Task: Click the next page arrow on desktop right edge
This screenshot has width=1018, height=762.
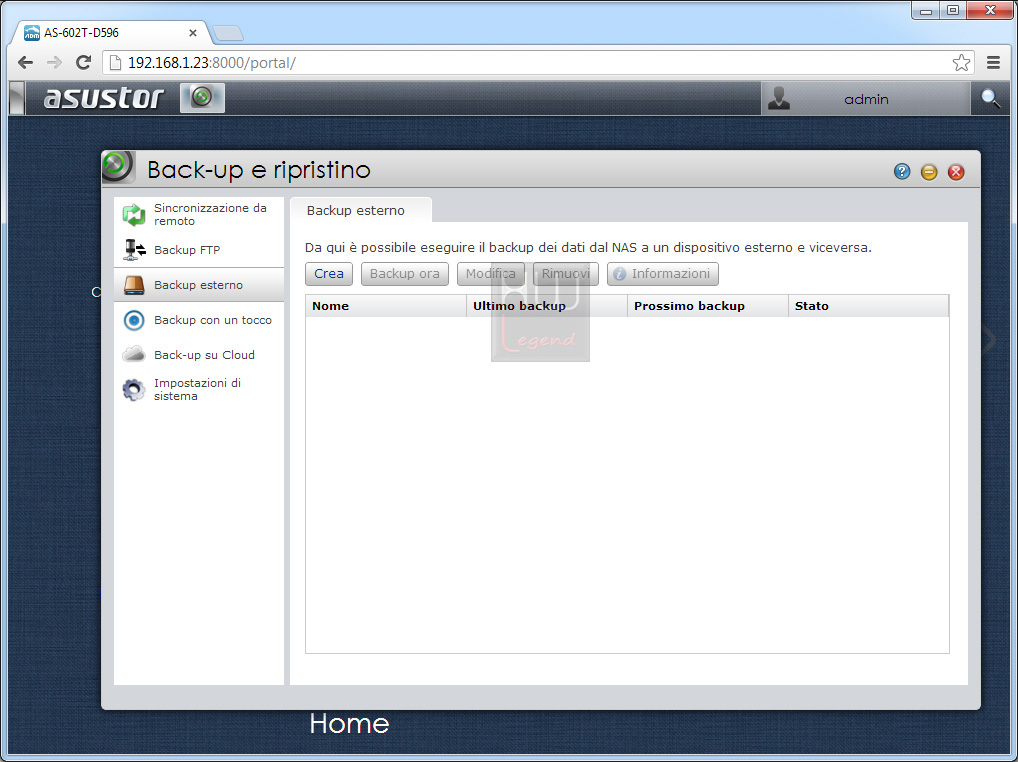Action: 989,339
